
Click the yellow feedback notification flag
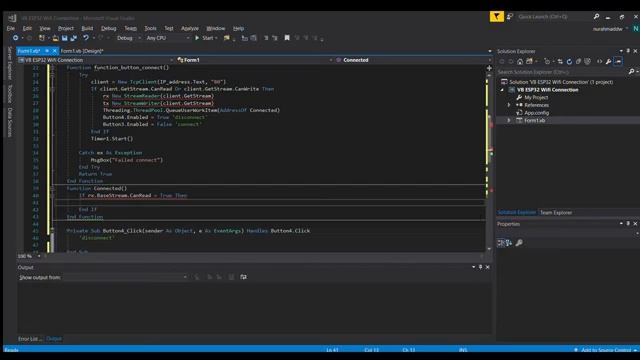tap(497, 16)
